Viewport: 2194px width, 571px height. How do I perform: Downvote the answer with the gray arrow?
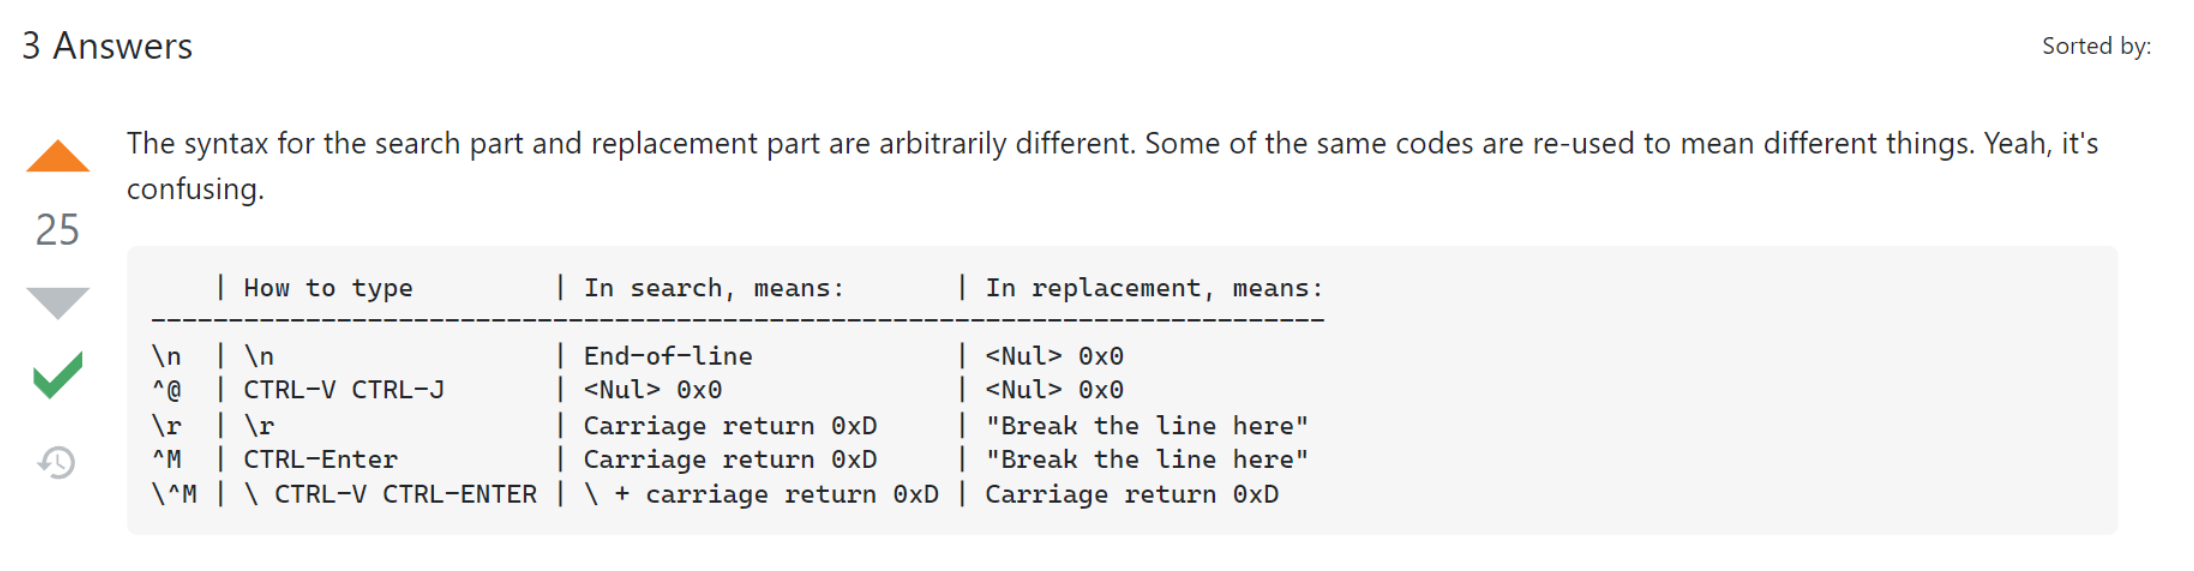click(58, 301)
